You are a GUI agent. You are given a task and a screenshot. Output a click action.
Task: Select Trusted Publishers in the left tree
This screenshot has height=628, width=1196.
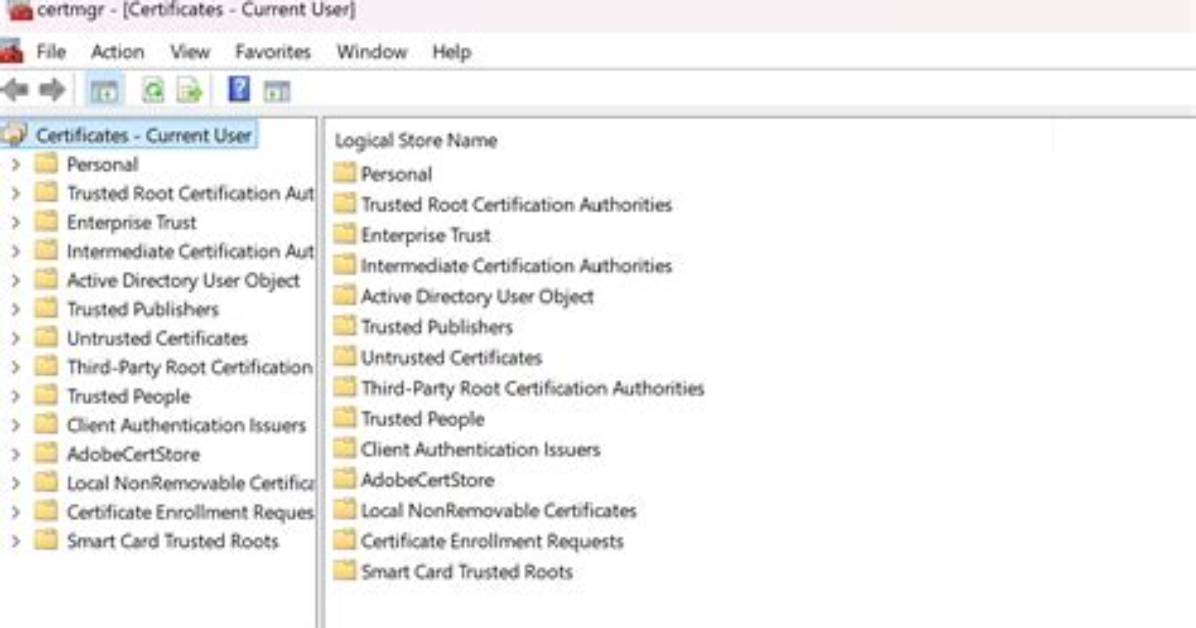click(143, 309)
